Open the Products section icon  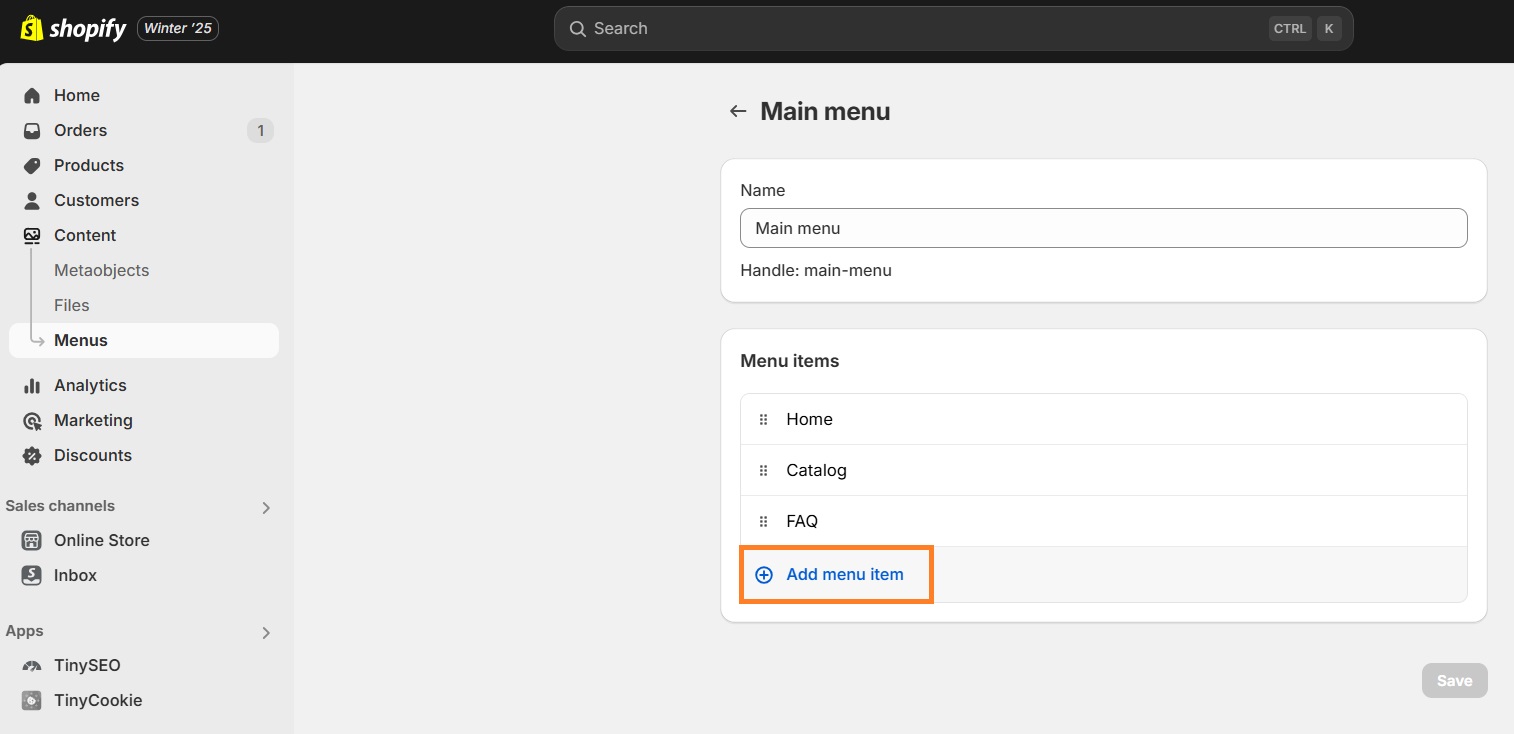tap(33, 165)
